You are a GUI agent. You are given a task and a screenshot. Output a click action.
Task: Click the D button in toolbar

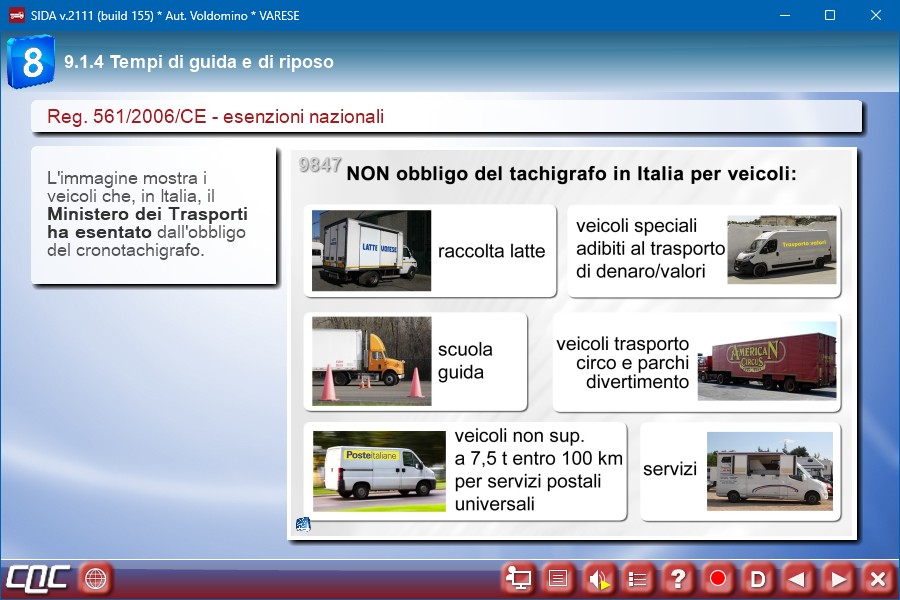click(x=758, y=578)
